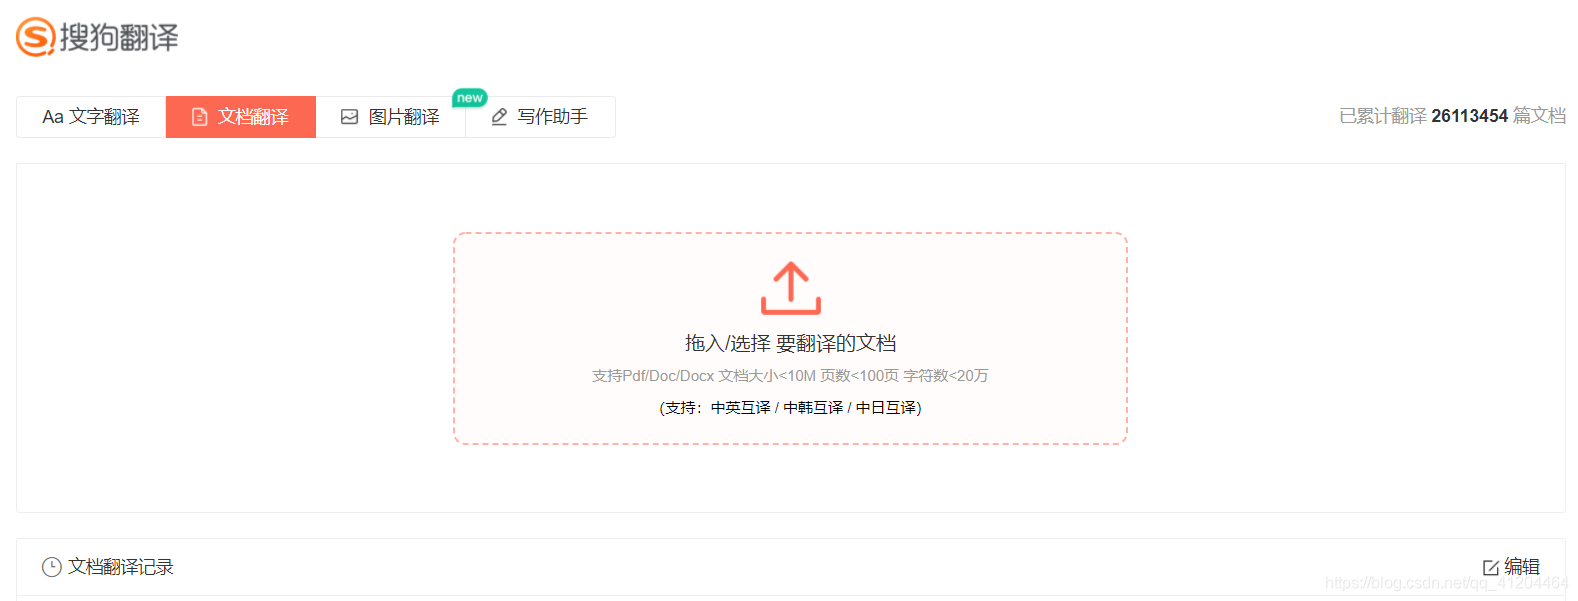This screenshot has width=1578, height=601.
Task: Open the 写作助手 tab
Action: click(x=540, y=117)
